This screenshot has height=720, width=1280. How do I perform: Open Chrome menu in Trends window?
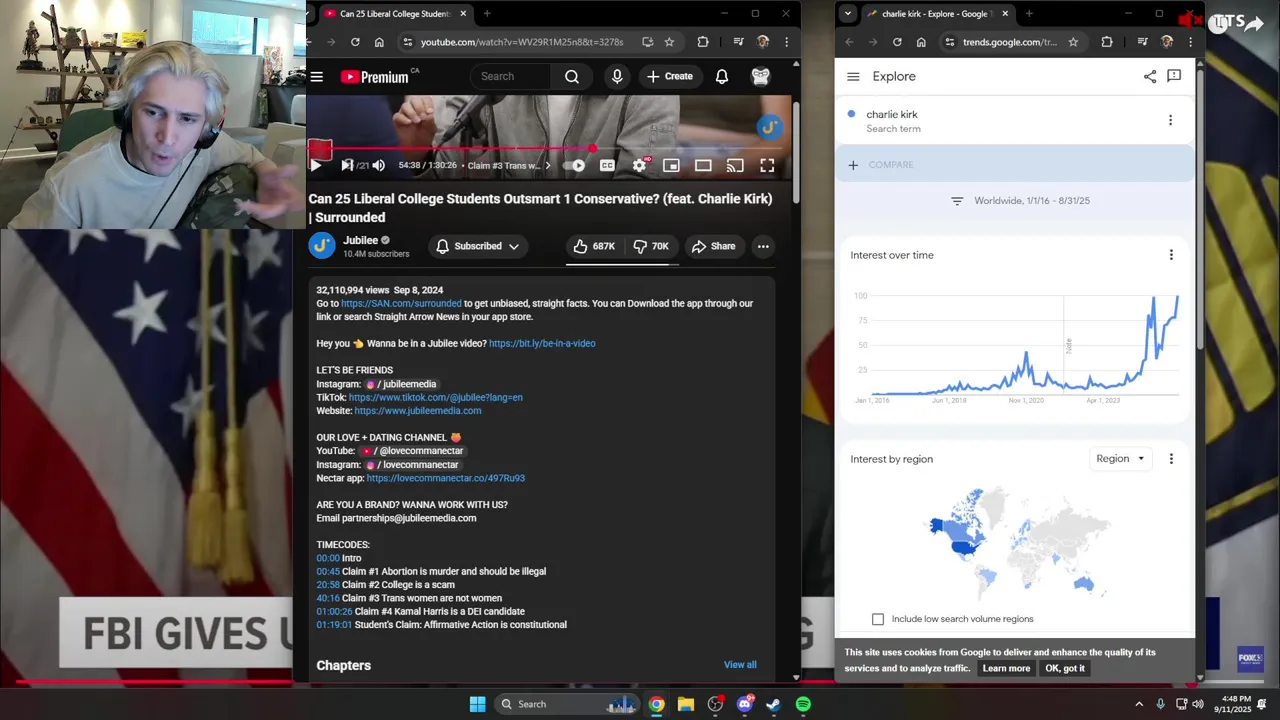1190,42
